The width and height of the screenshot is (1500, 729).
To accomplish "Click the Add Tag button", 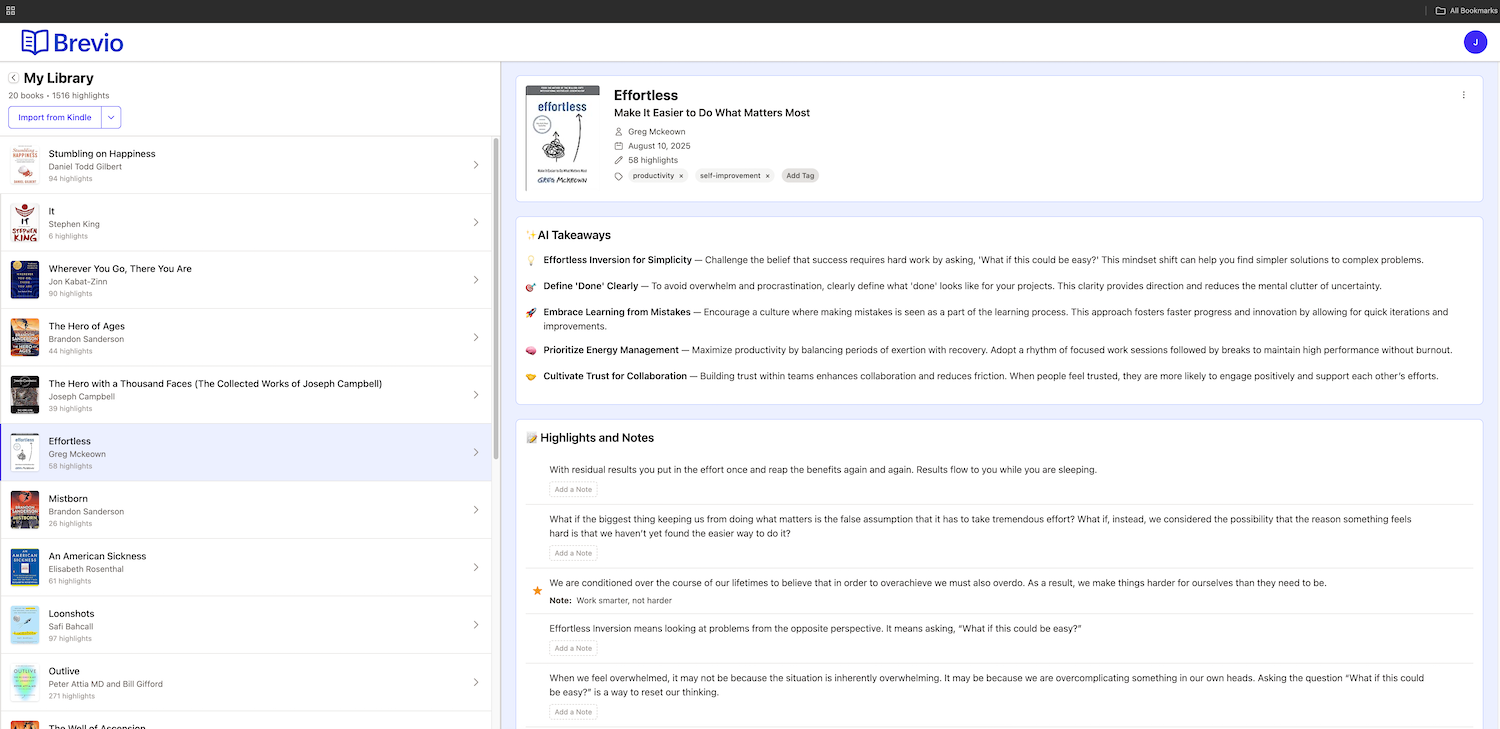I will tap(800, 176).
